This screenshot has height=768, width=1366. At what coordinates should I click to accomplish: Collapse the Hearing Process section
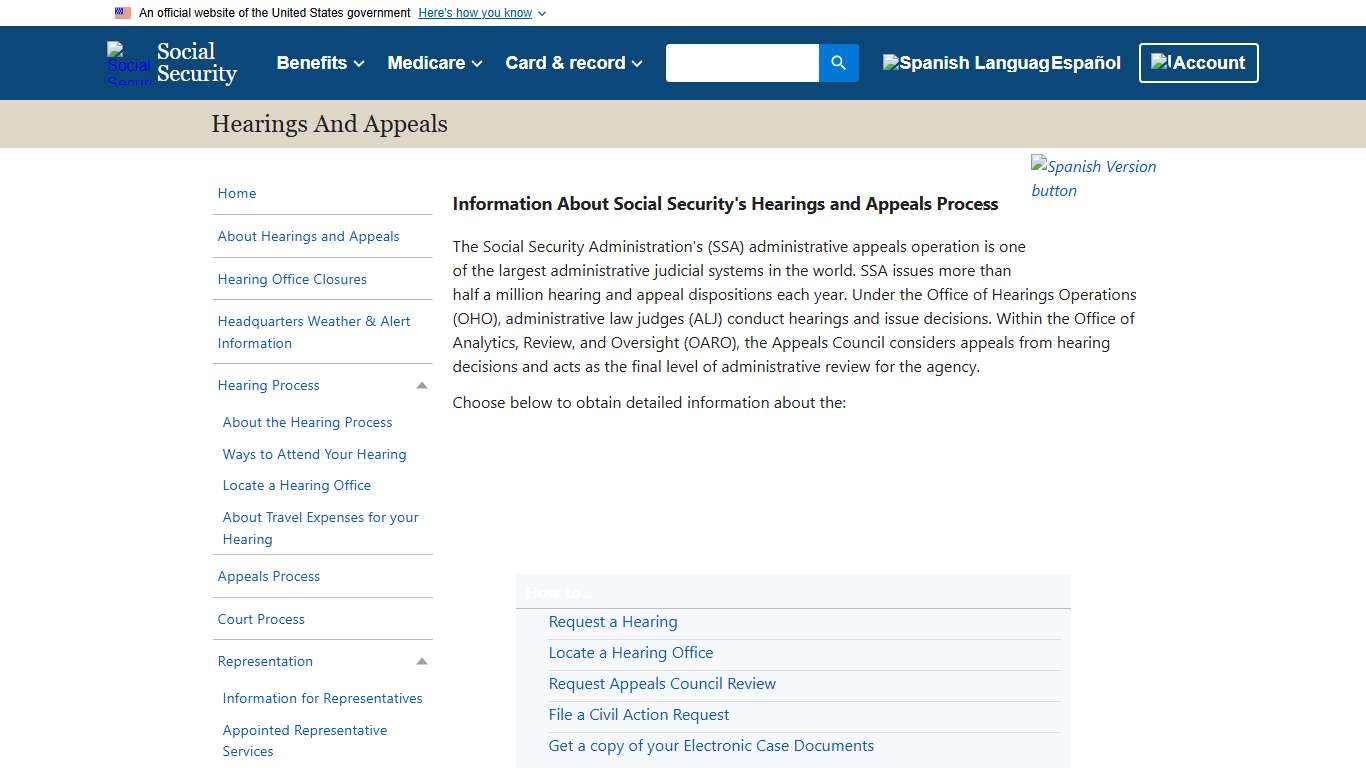422,385
